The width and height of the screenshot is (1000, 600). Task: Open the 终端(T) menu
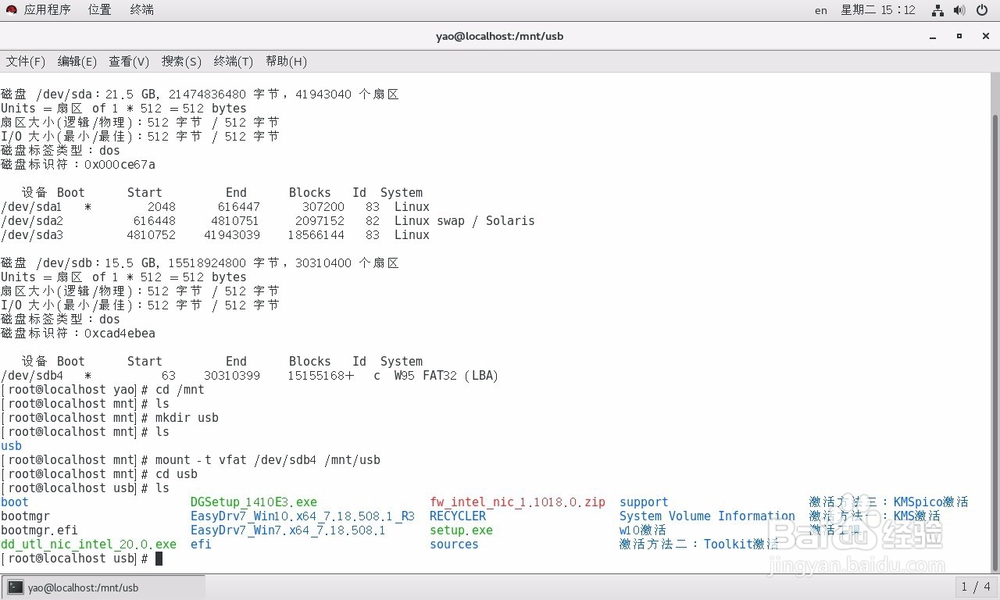coord(233,61)
